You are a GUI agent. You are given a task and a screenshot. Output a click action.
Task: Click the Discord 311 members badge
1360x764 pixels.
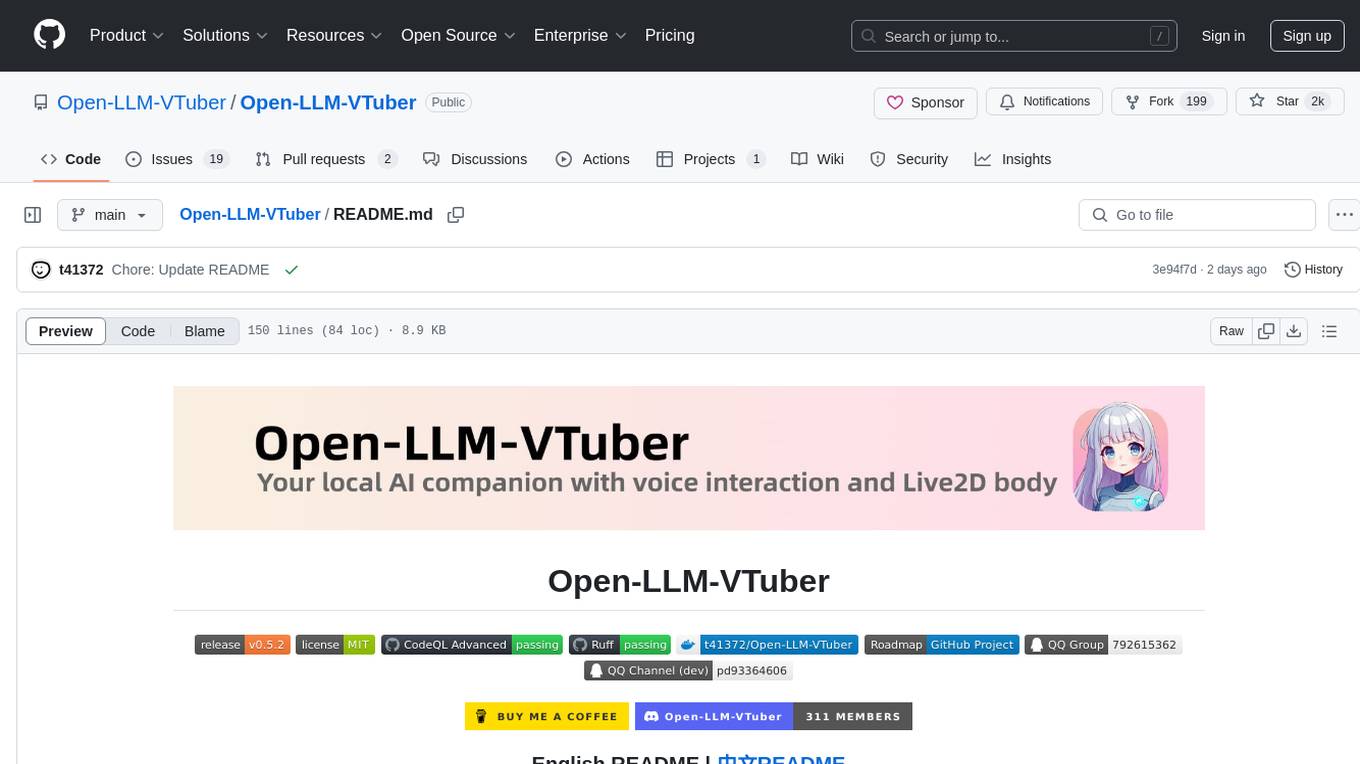pos(773,716)
